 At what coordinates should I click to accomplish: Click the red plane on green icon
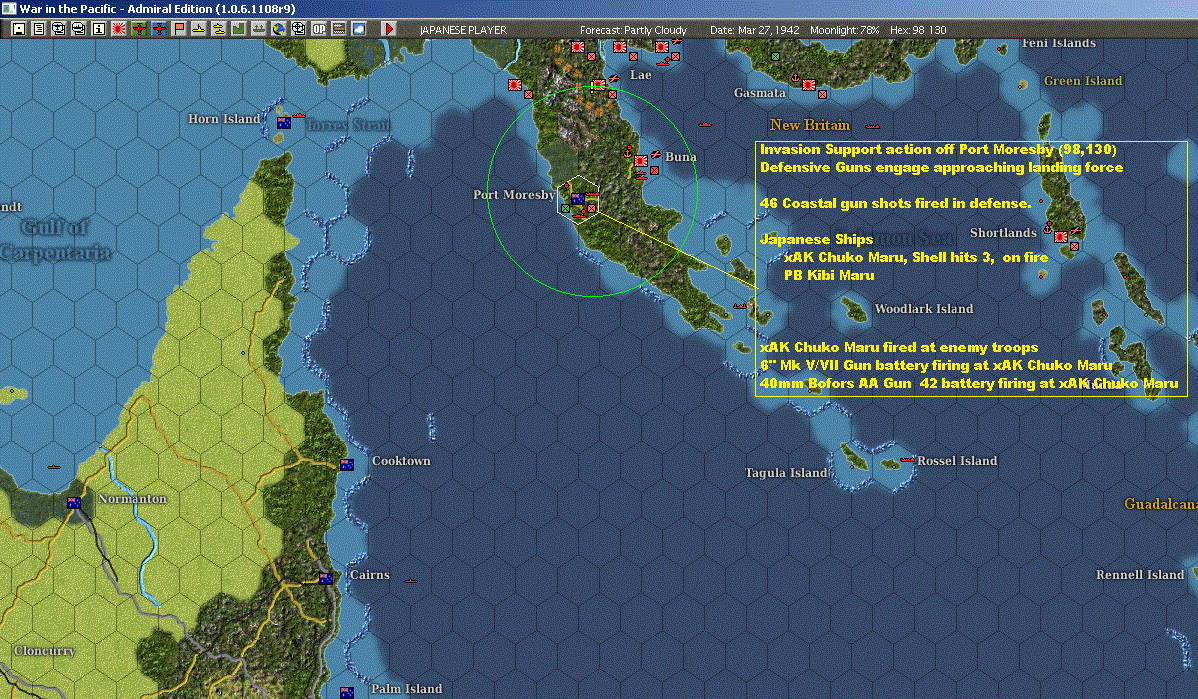139,29
